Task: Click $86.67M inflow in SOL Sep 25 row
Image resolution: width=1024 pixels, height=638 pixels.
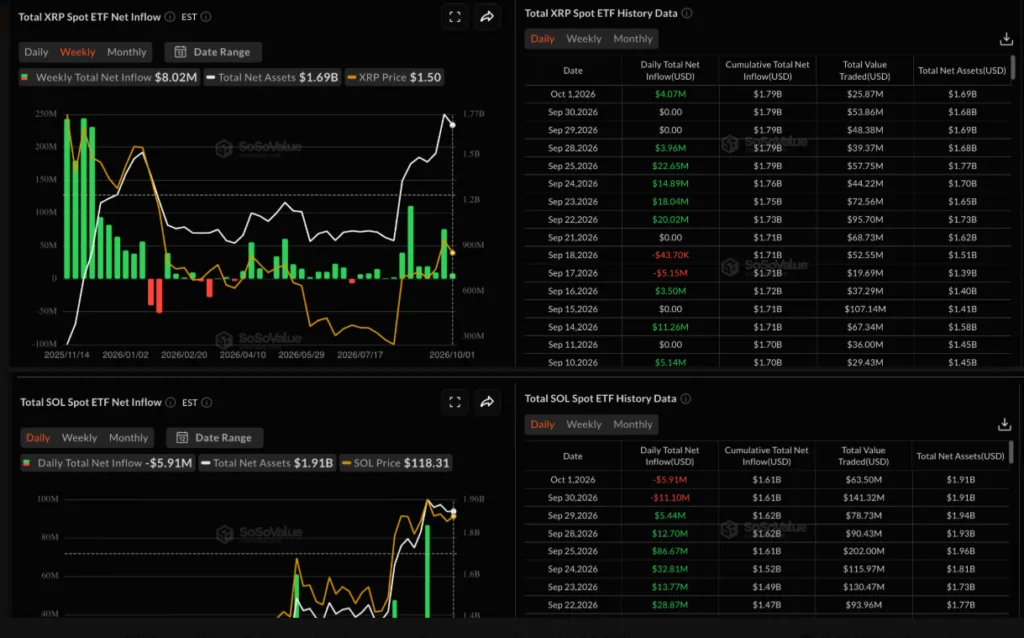Action: [669, 551]
